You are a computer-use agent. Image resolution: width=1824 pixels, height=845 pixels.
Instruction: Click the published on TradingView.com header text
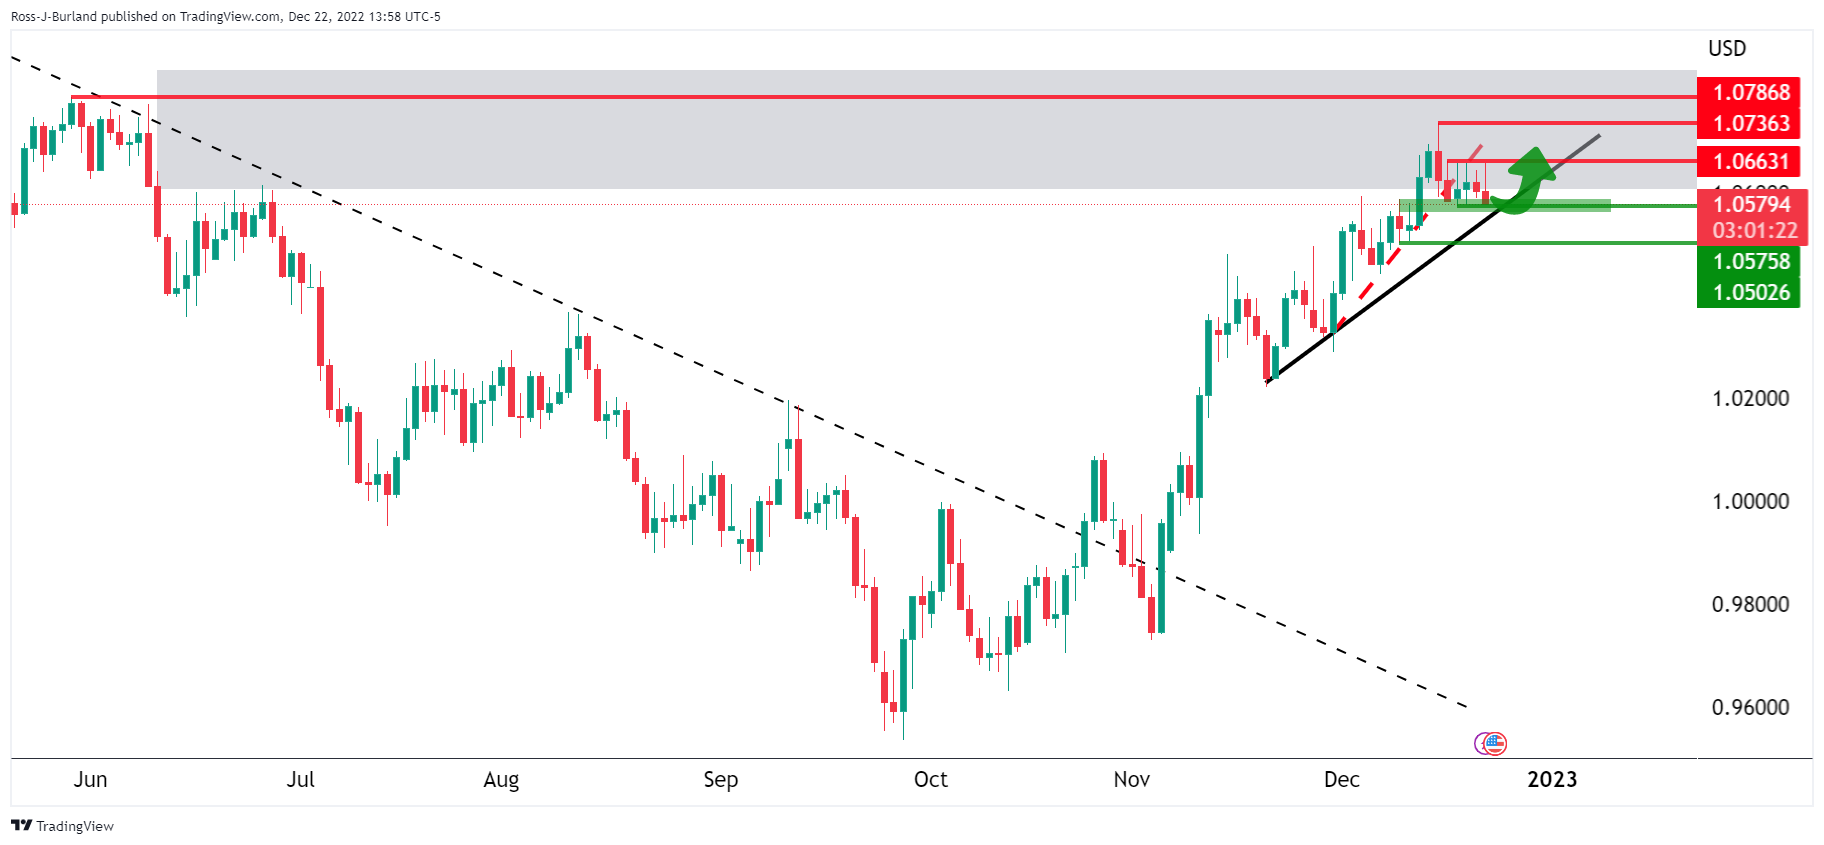[x=225, y=16]
